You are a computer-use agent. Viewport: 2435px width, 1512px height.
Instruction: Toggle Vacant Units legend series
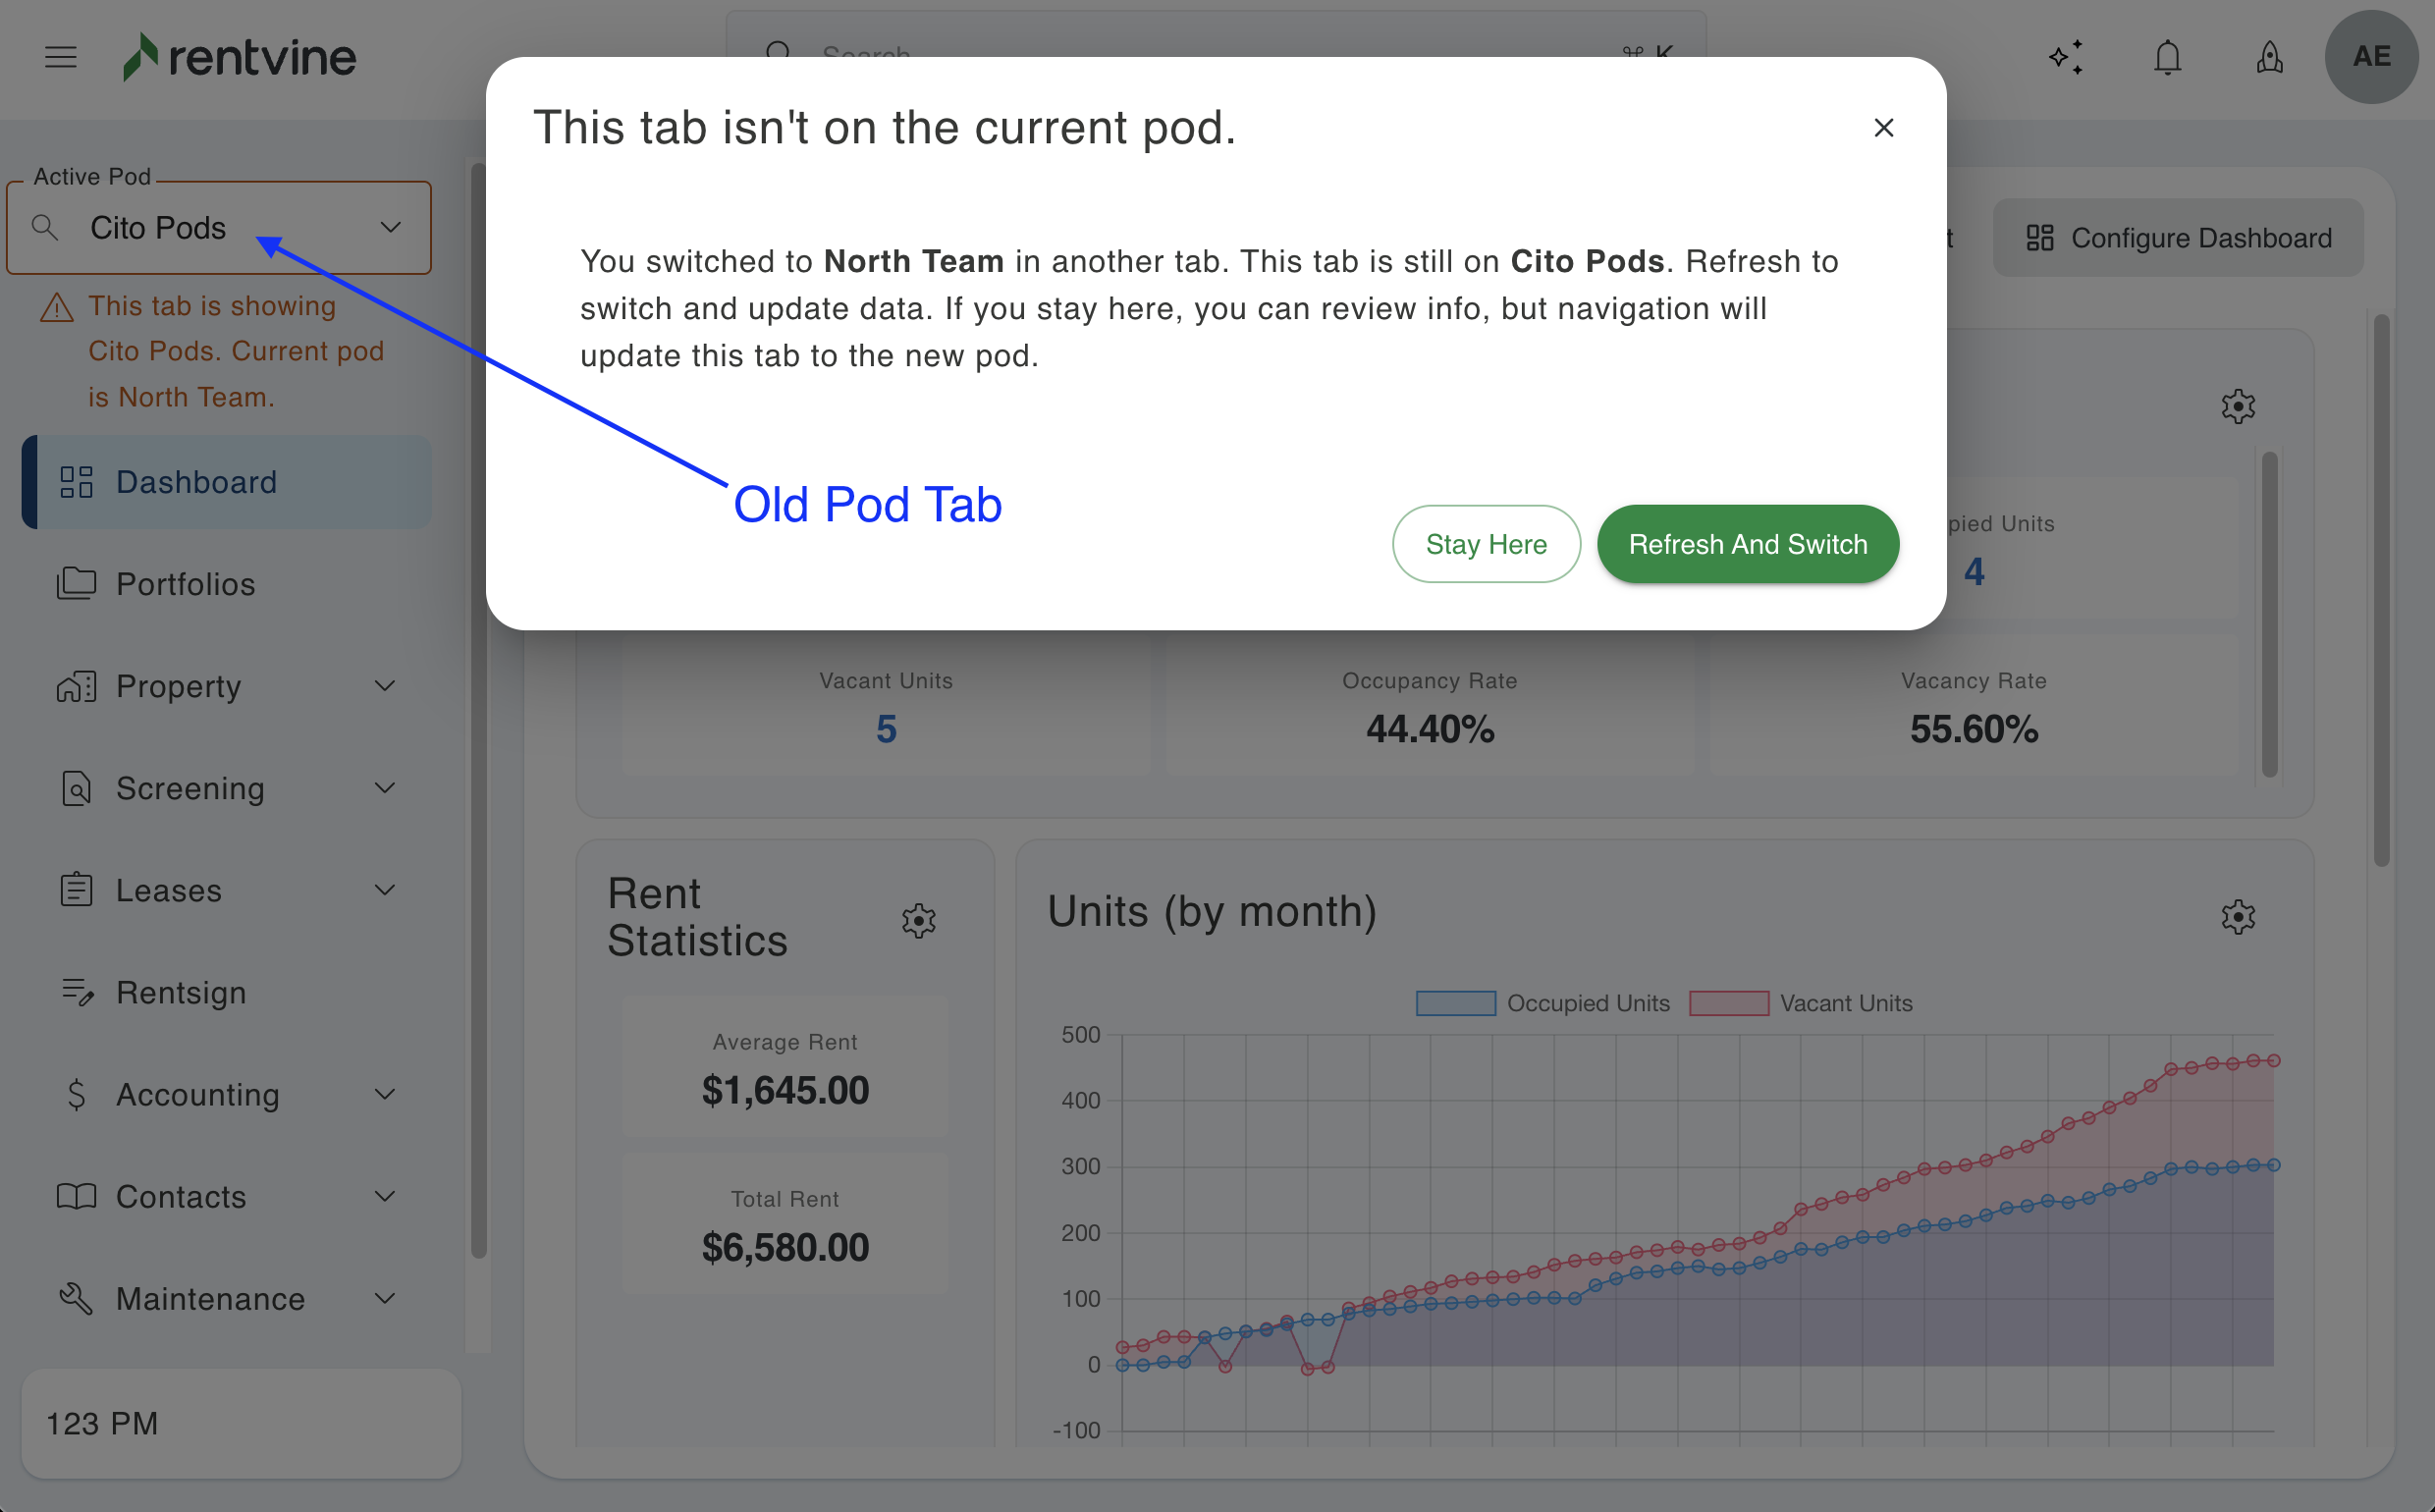(1800, 1003)
